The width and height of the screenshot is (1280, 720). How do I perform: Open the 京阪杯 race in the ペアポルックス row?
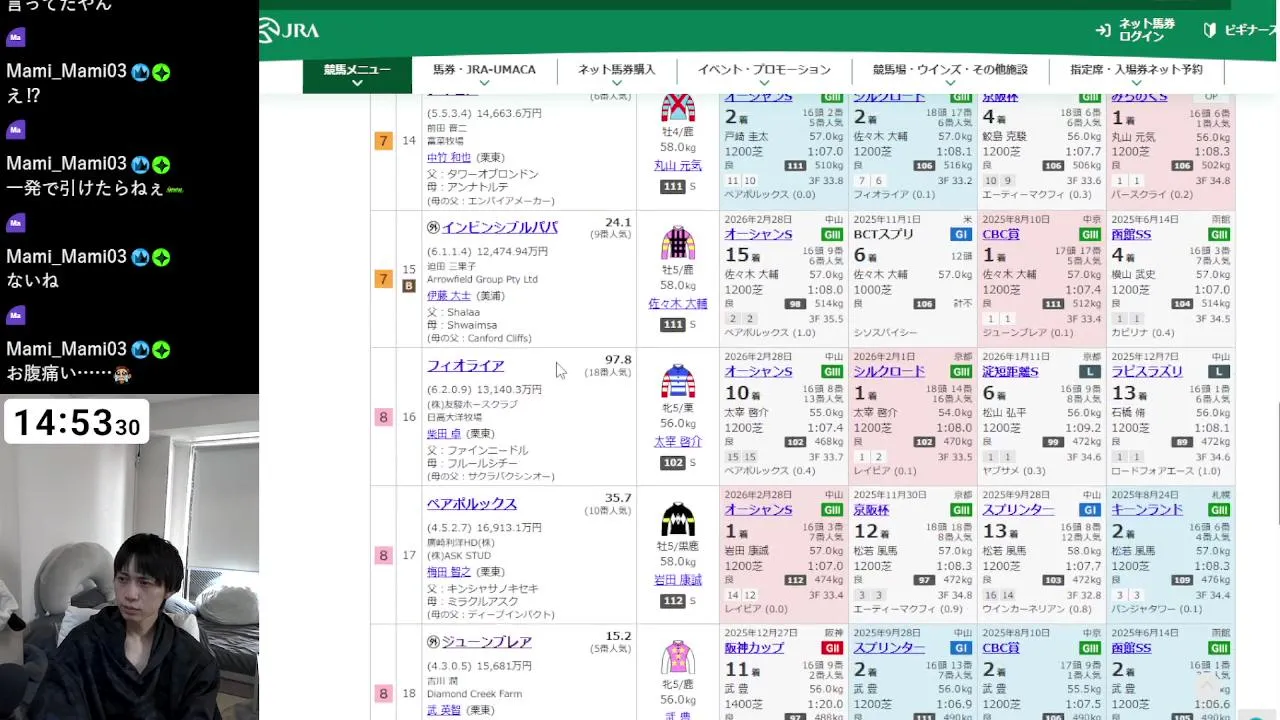[871, 510]
